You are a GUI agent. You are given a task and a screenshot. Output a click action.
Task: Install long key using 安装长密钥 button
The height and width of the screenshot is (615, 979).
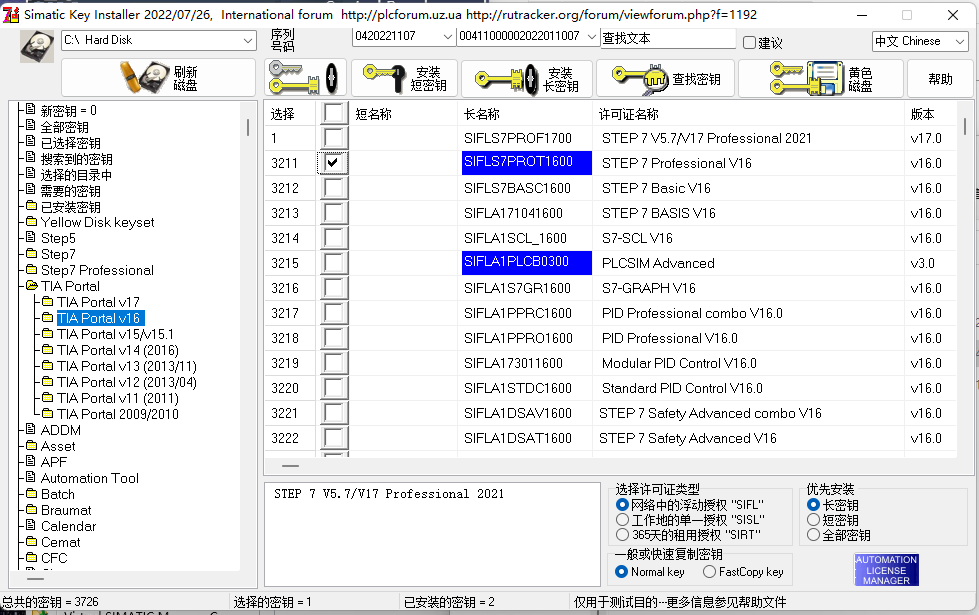[526, 79]
